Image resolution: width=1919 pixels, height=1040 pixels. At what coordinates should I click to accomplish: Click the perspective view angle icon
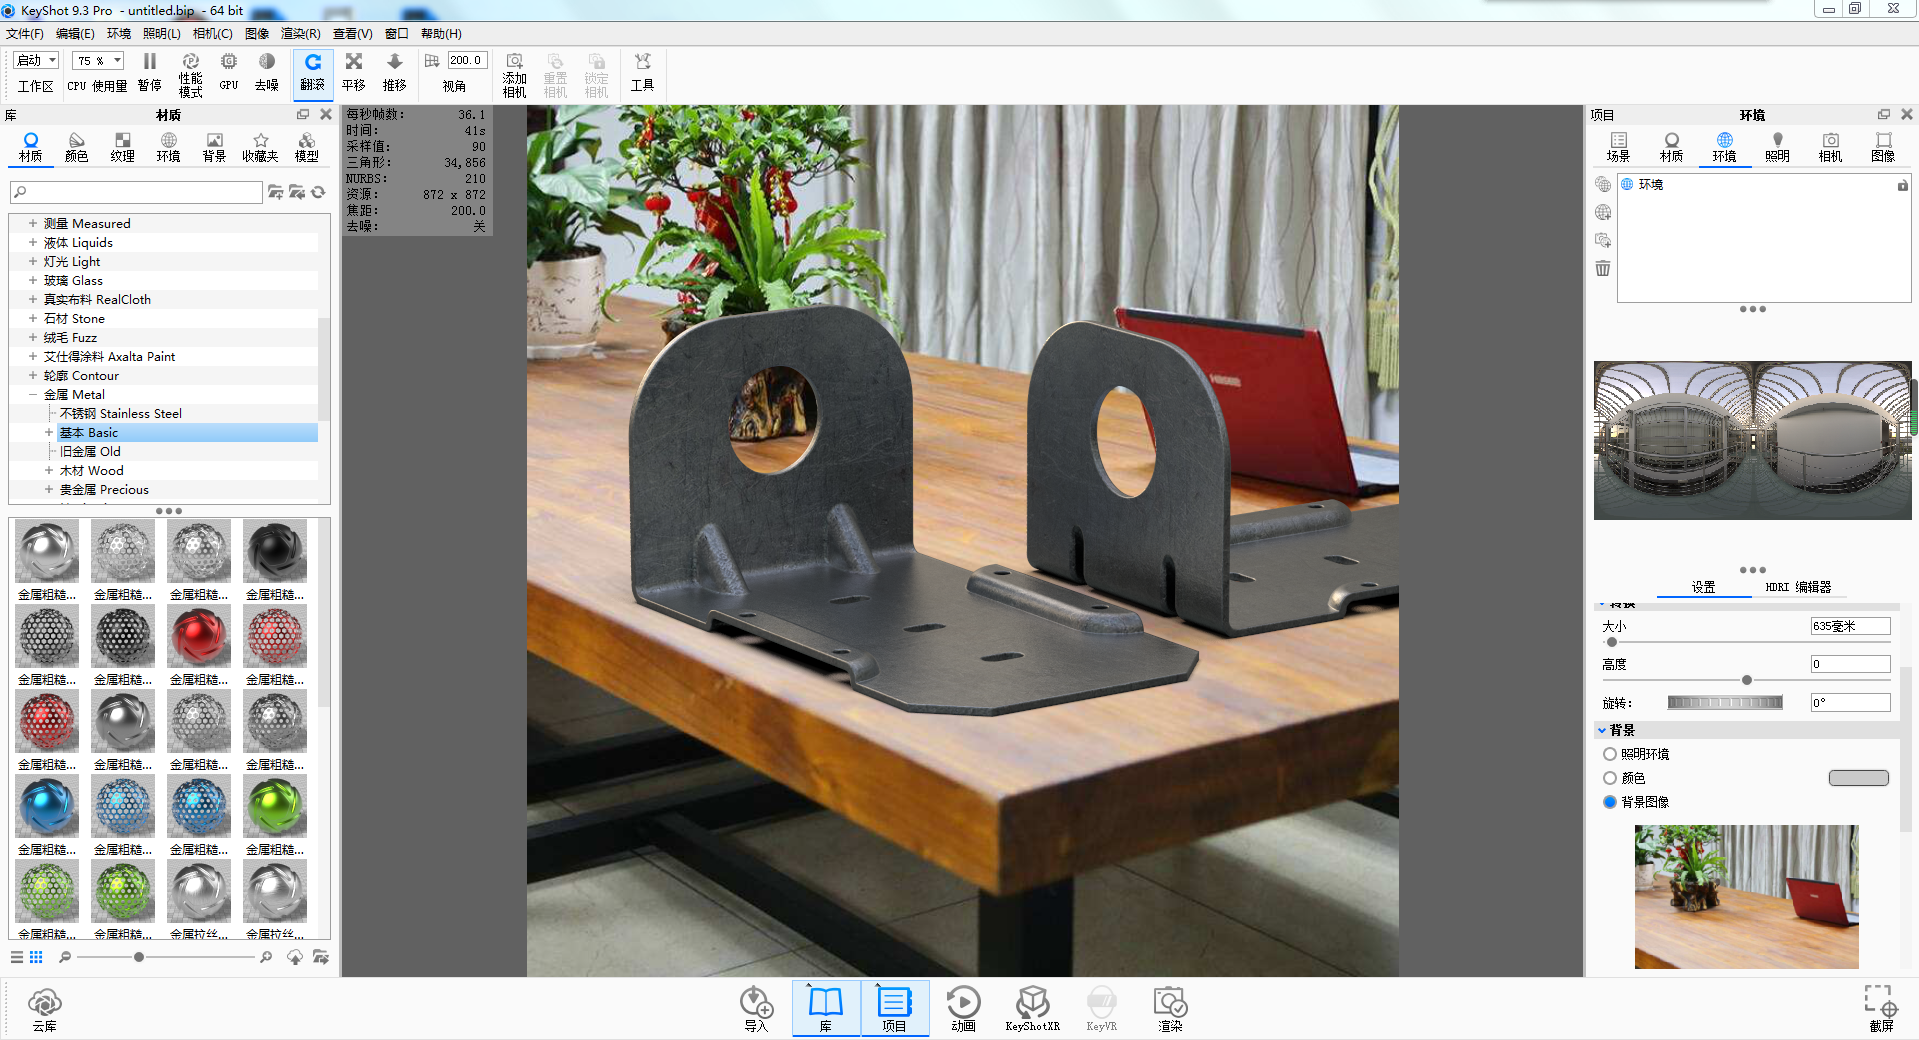(x=431, y=61)
